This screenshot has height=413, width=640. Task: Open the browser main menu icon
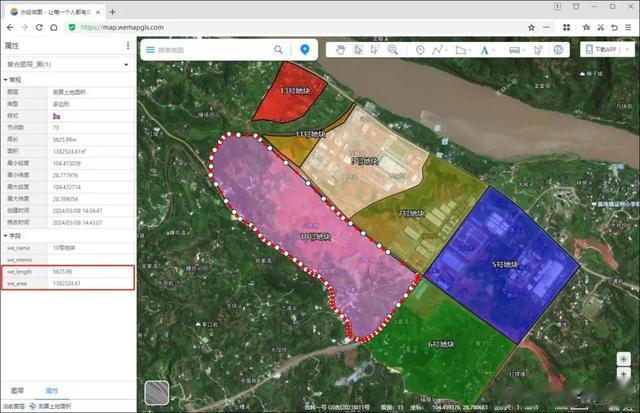point(628,27)
